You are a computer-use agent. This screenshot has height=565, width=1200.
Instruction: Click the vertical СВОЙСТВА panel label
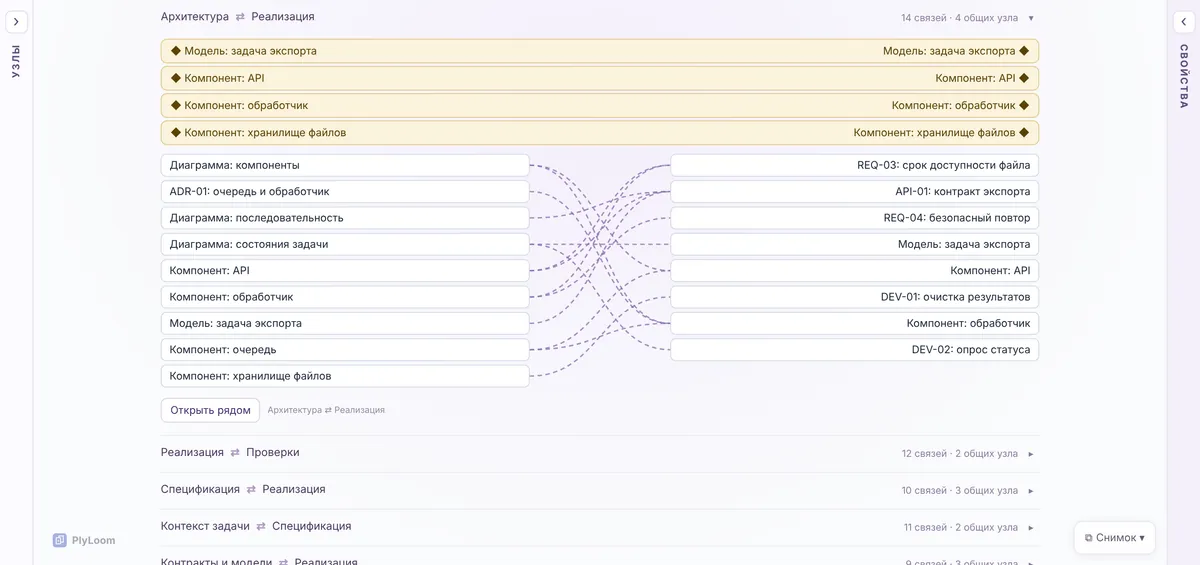click(x=1183, y=76)
